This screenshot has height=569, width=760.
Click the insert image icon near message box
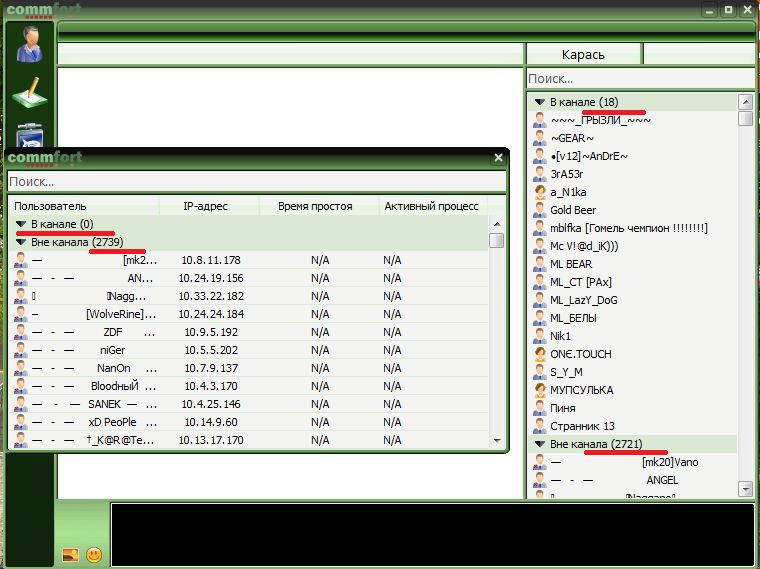click(70, 554)
